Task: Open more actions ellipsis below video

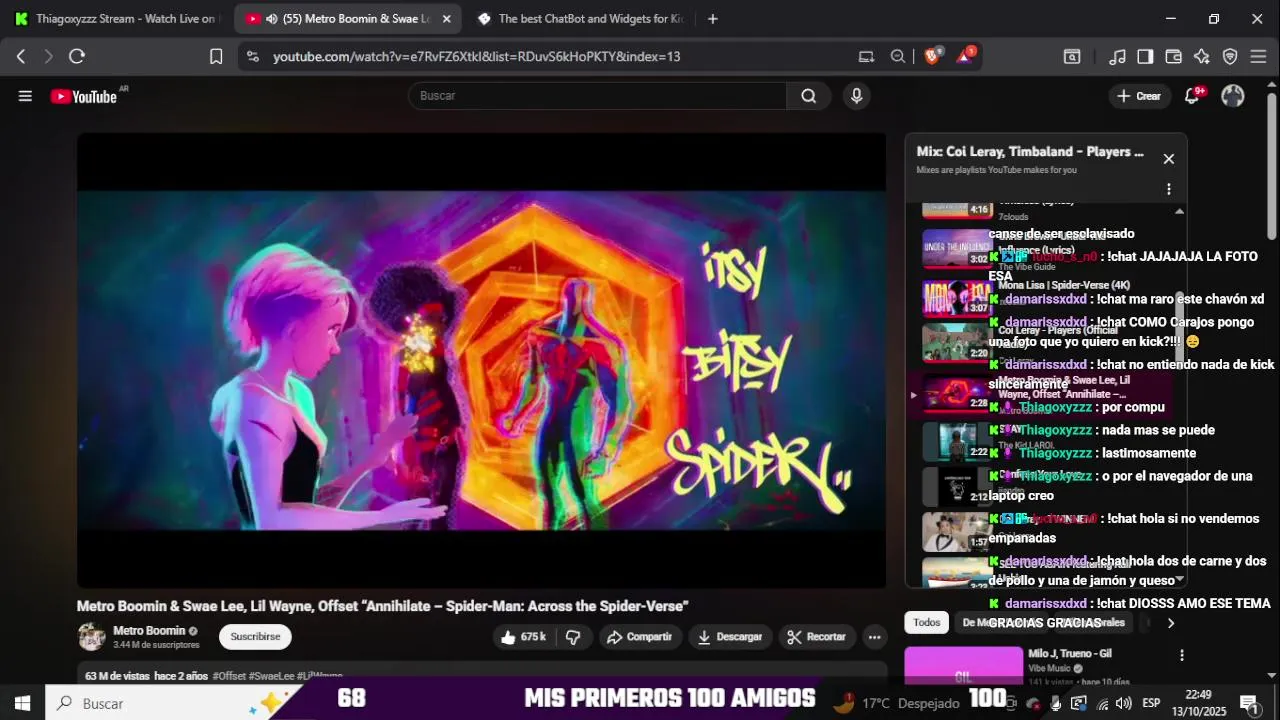Action: [874, 637]
